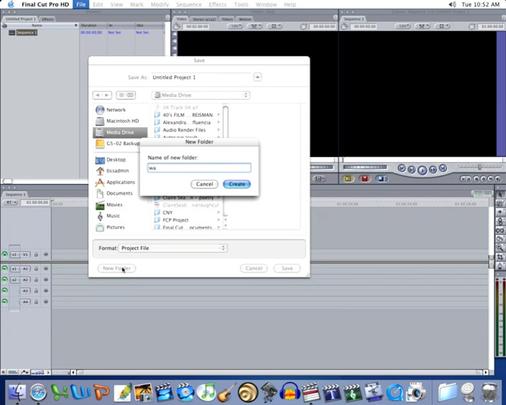This screenshot has height=405, width=506.
Task: Open the File menu
Action: 81,4
